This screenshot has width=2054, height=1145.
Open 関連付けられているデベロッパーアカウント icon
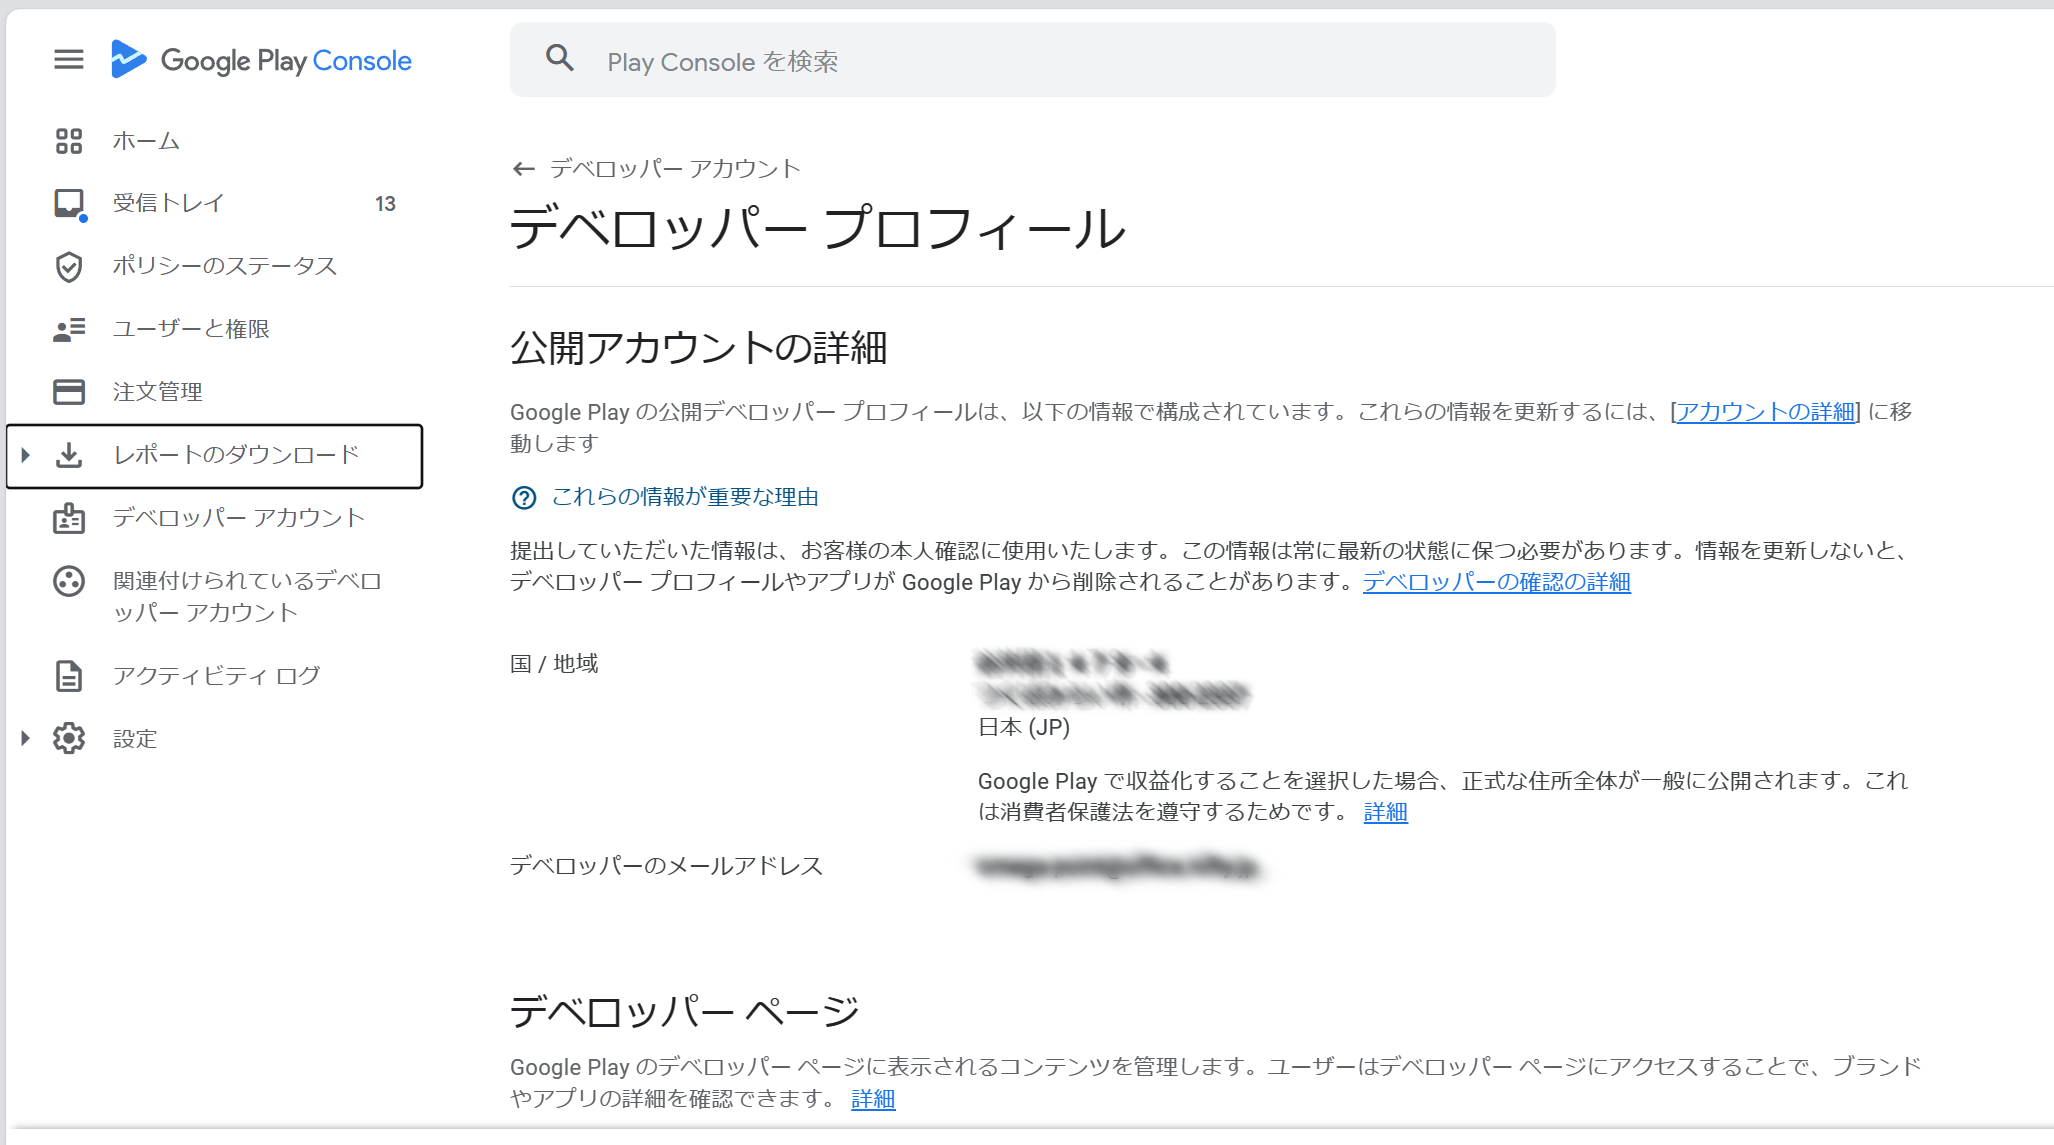(68, 581)
